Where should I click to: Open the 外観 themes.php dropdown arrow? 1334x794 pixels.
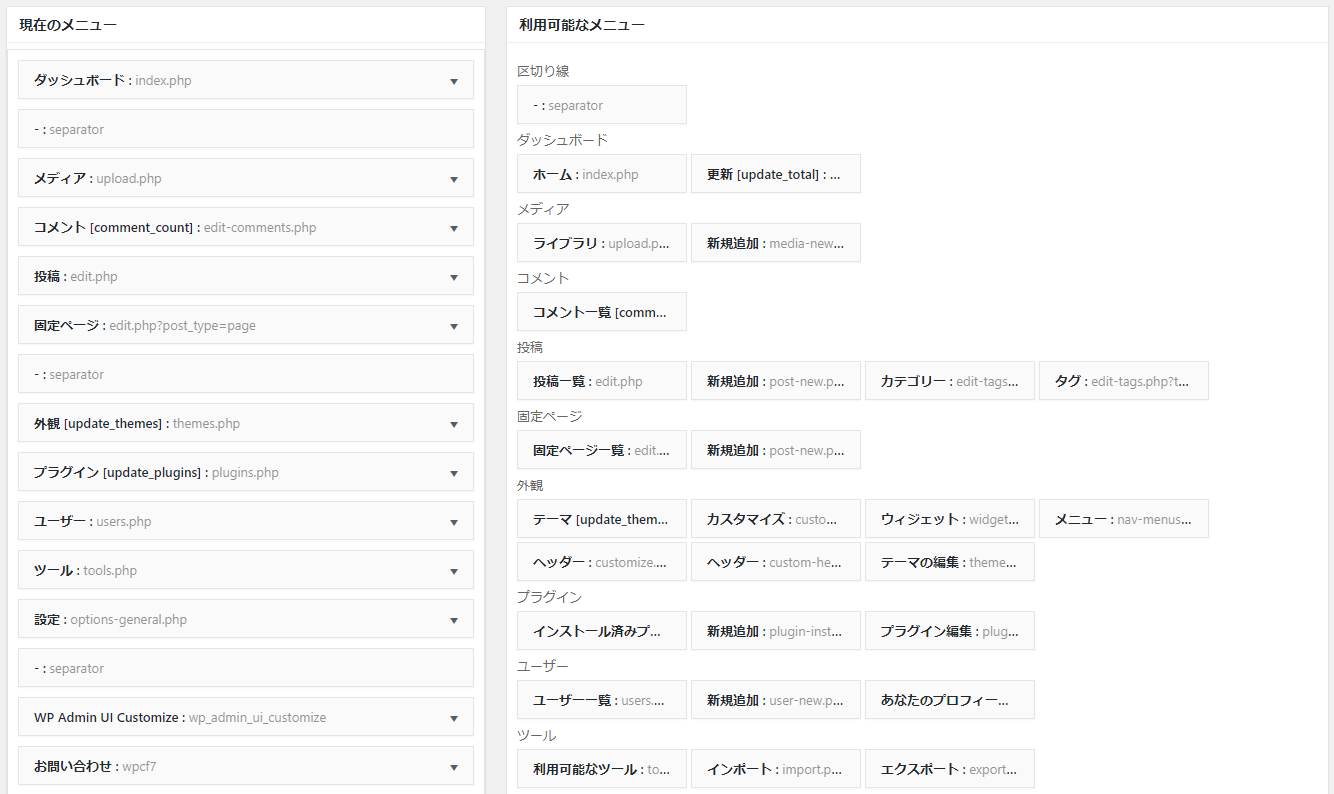[454, 424]
